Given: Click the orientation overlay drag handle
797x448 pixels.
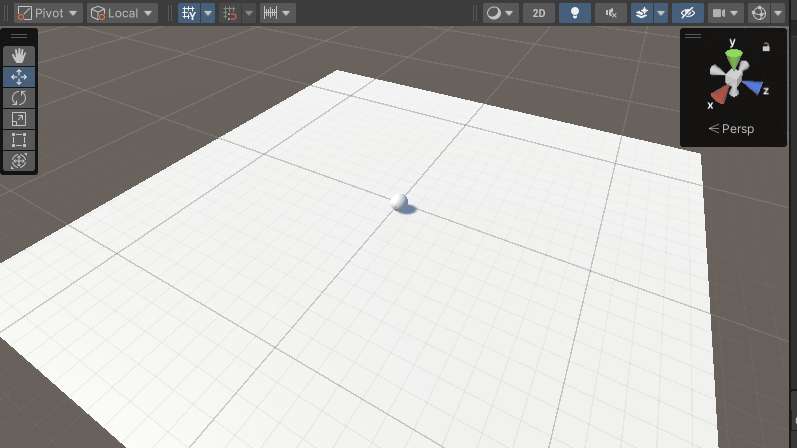Looking at the screenshot, I should 693,36.
